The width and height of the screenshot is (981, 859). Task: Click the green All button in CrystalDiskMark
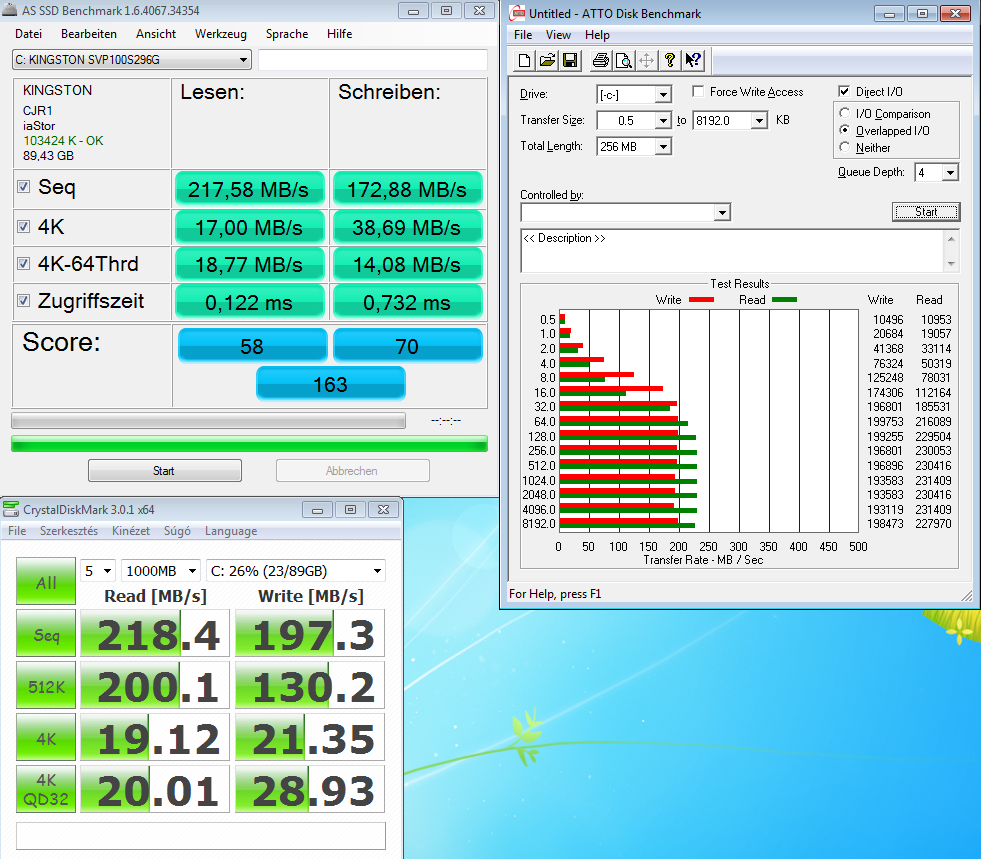46,583
